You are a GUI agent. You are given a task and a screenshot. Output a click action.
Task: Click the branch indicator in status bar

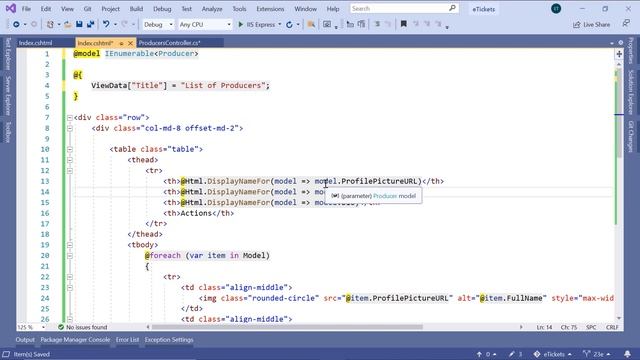(597, 354)
